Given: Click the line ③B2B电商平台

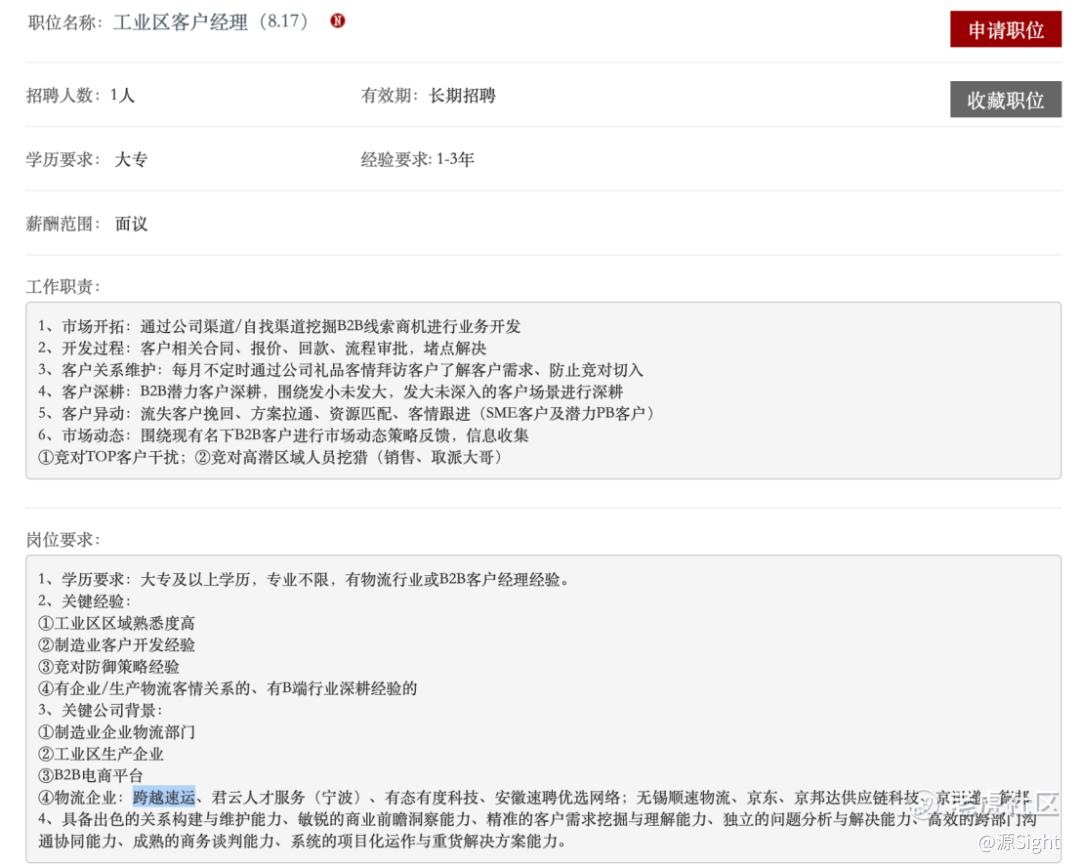Looking at the screenshot, I should pyautogui.click(x=90, y=775).
